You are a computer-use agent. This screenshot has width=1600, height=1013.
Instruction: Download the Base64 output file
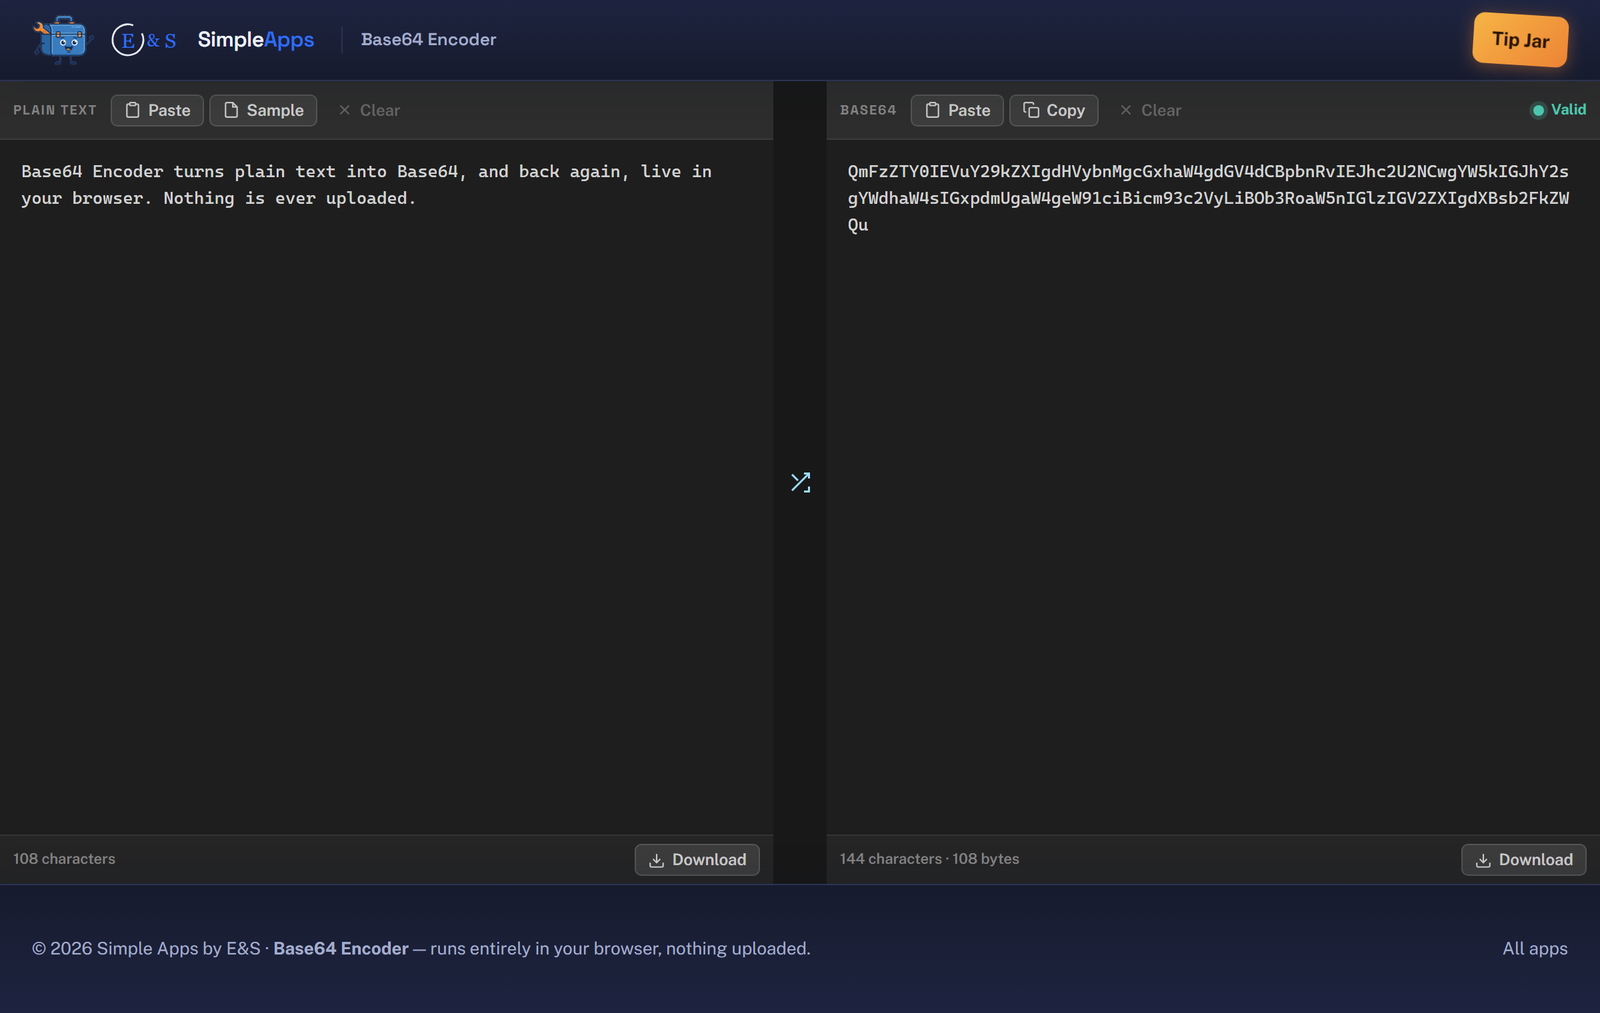point(1523,860)
